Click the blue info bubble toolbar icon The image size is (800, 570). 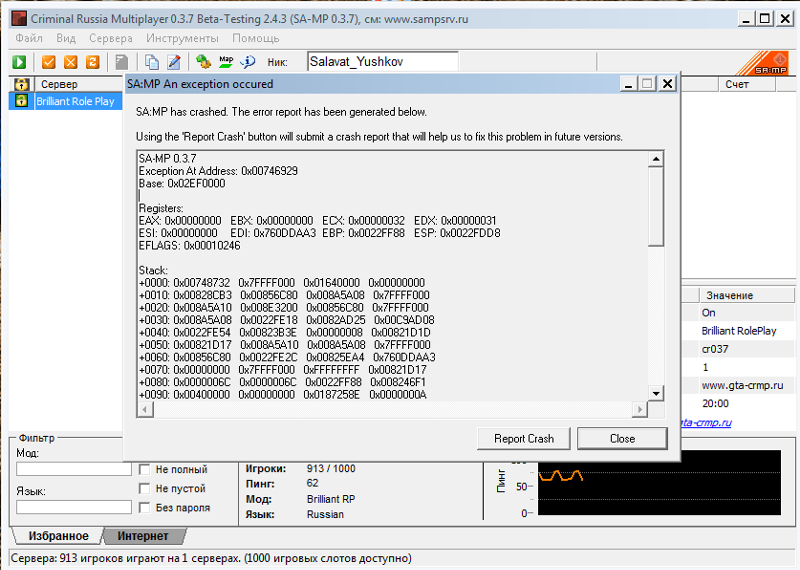point(248,62)
